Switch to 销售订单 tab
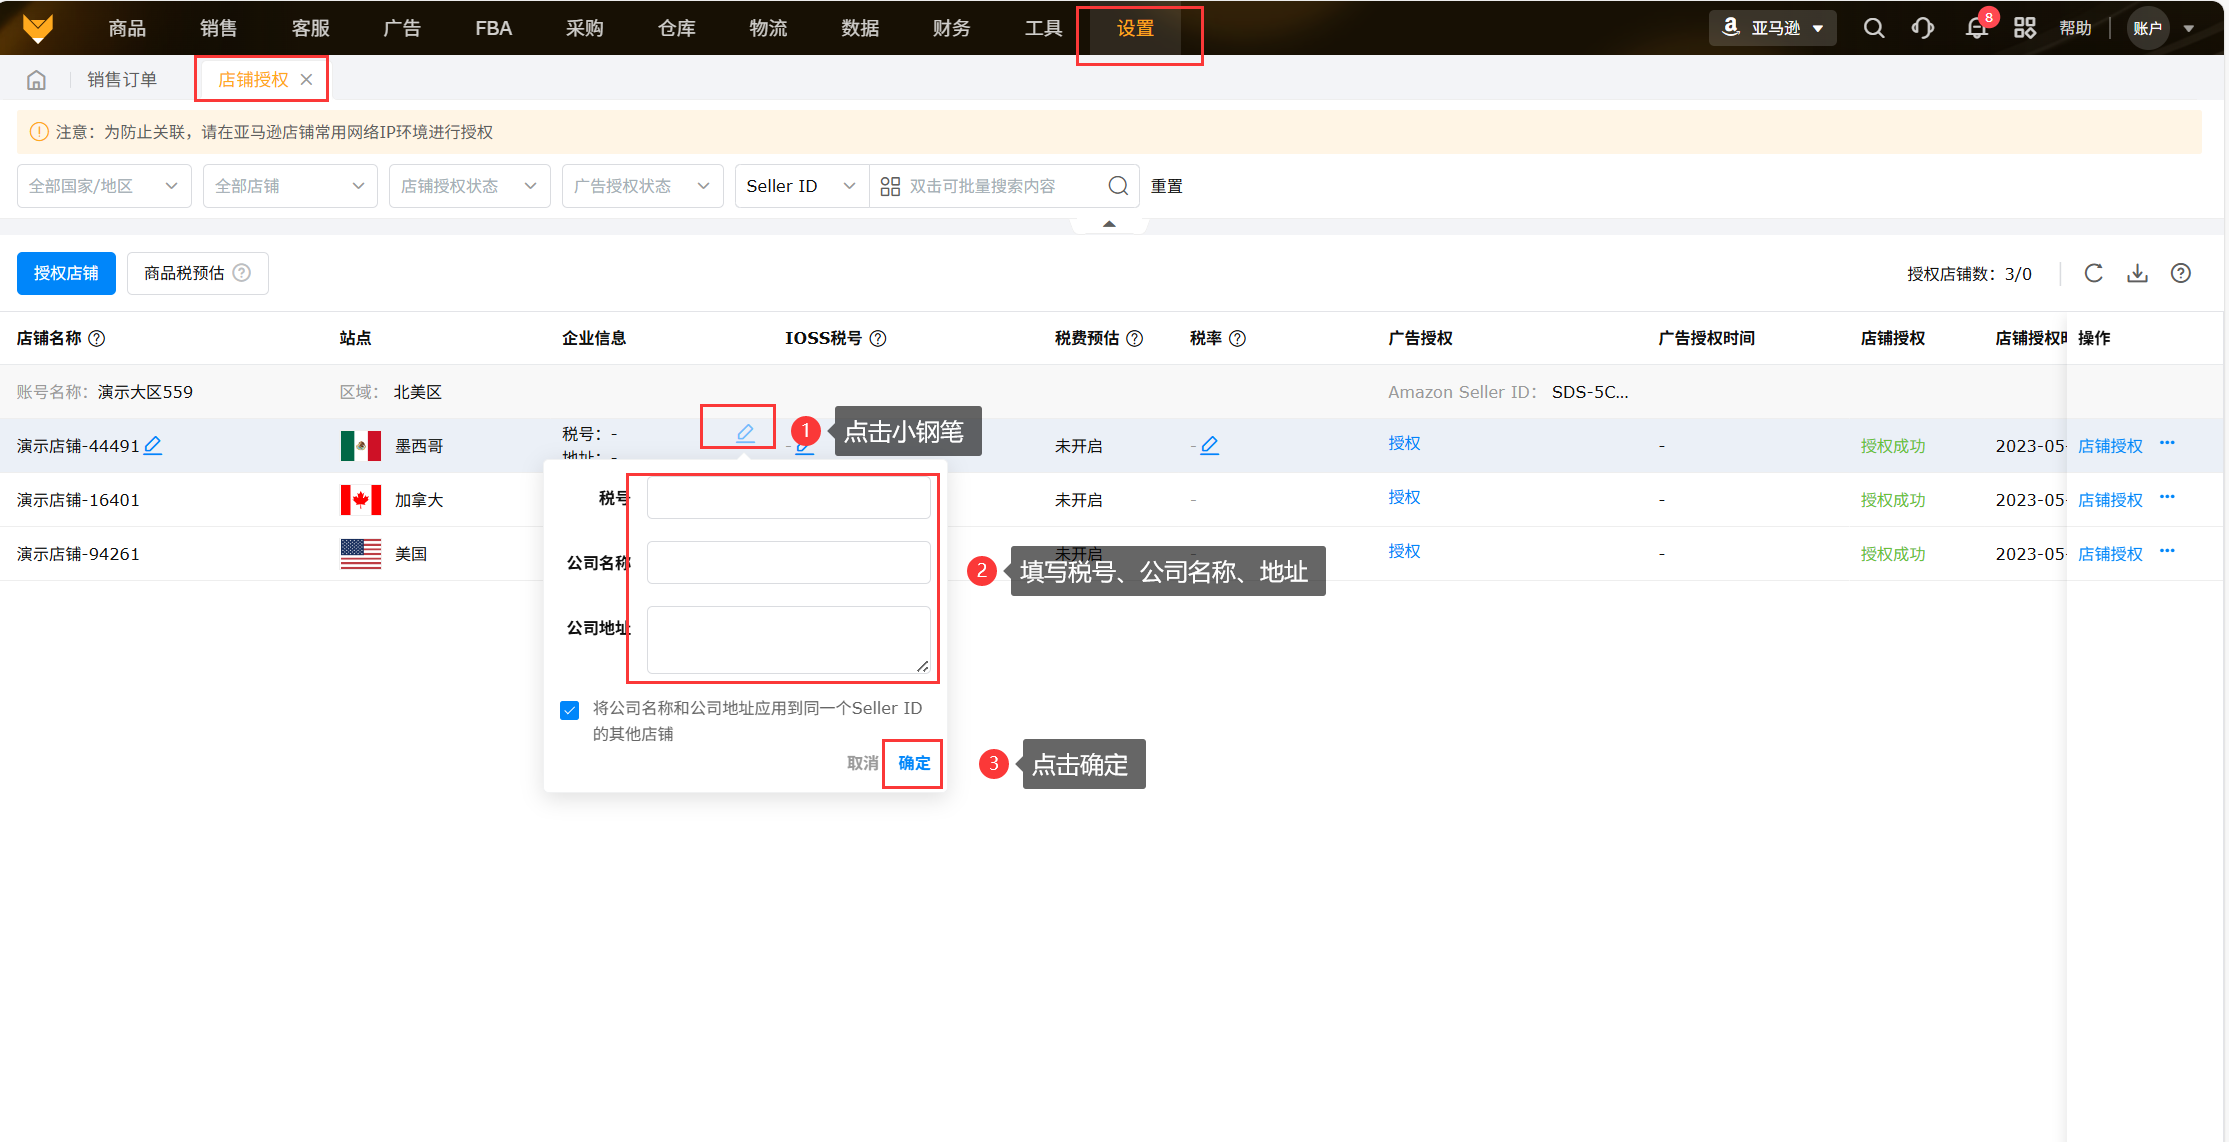The width and height of the screenshot is (2229, 1142). [x=122, y=80]
